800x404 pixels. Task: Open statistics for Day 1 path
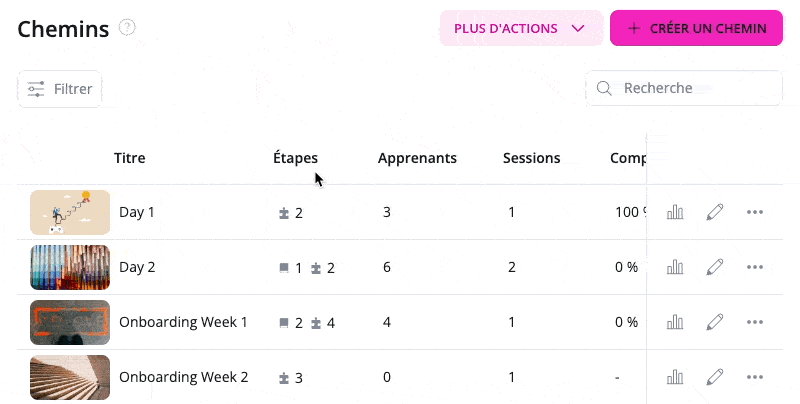[675, 212]
